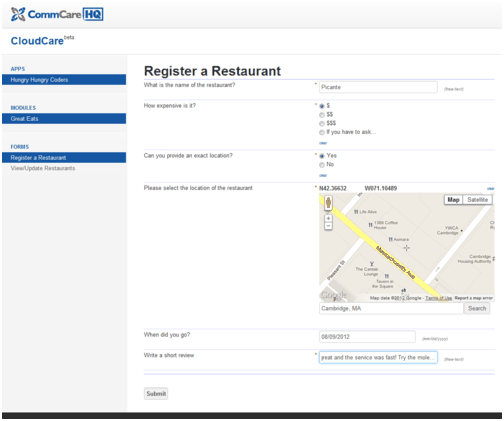Click the map crosshair location marker
The image size is (504, 421).
pyautogui.click(x=406, y=248)
